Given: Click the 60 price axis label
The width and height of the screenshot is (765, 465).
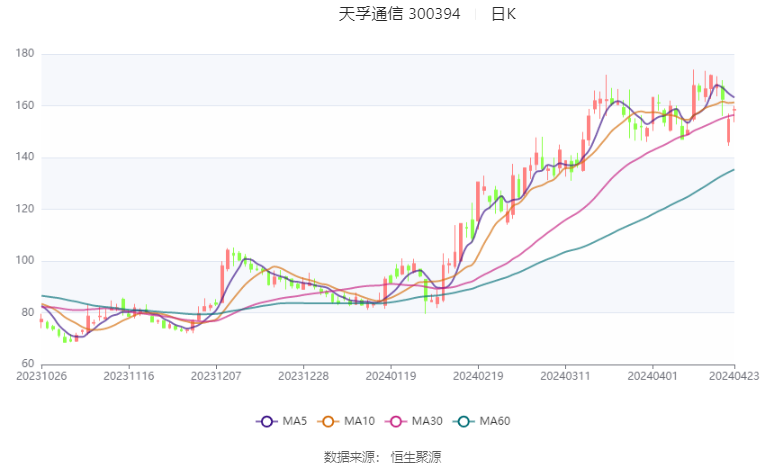Looking at the screenshot, I should [x=28, y=364].
